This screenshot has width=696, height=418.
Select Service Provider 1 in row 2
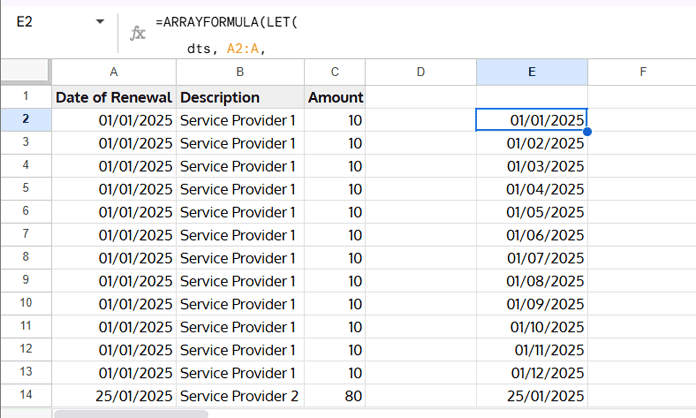click(x=240, y=120)
